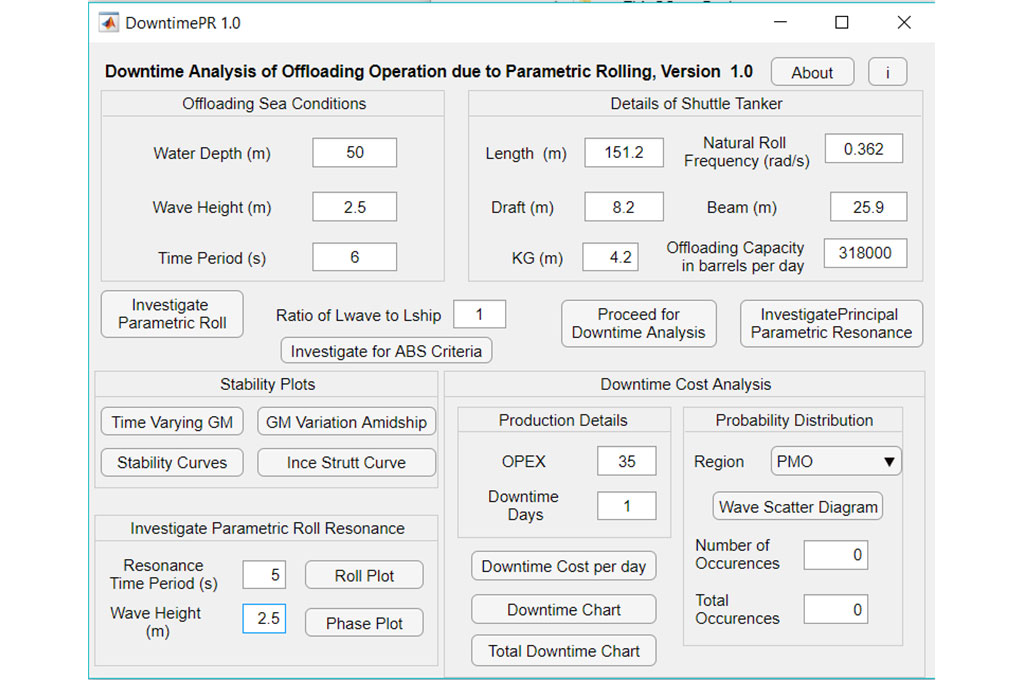The height and width of the screenshot is (680, 1024).
Task: Open the About dialog
Action: [812, 72]
